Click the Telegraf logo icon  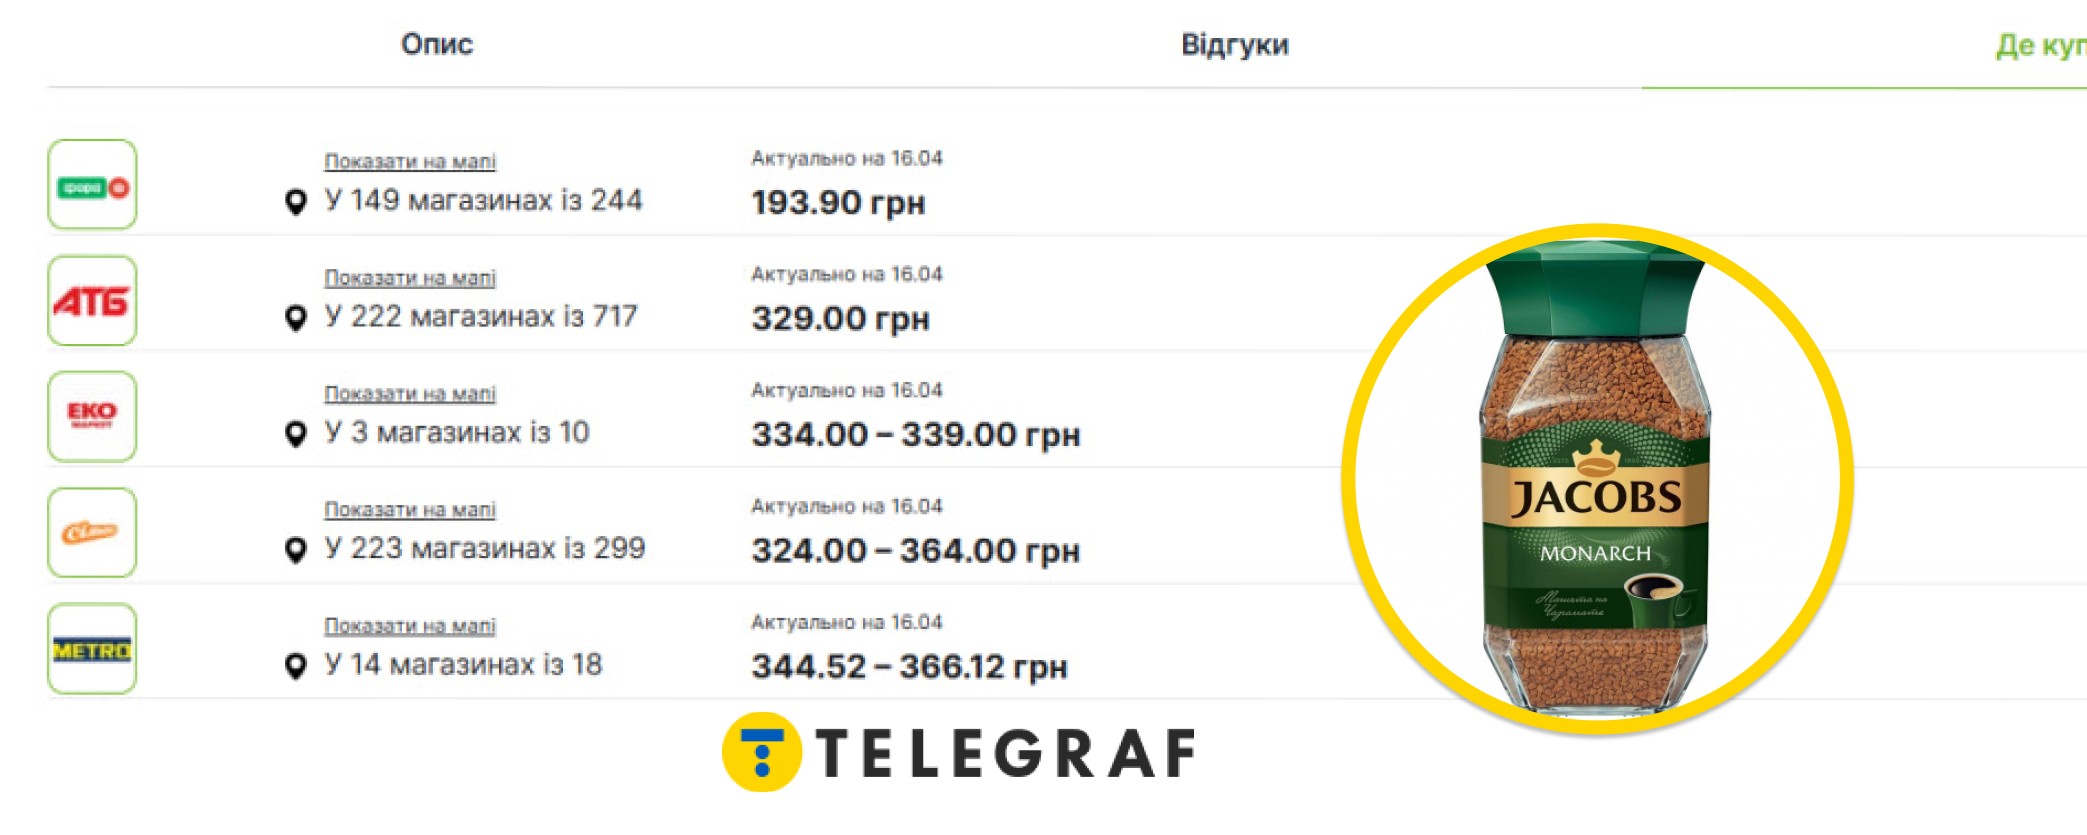(761, 752)
